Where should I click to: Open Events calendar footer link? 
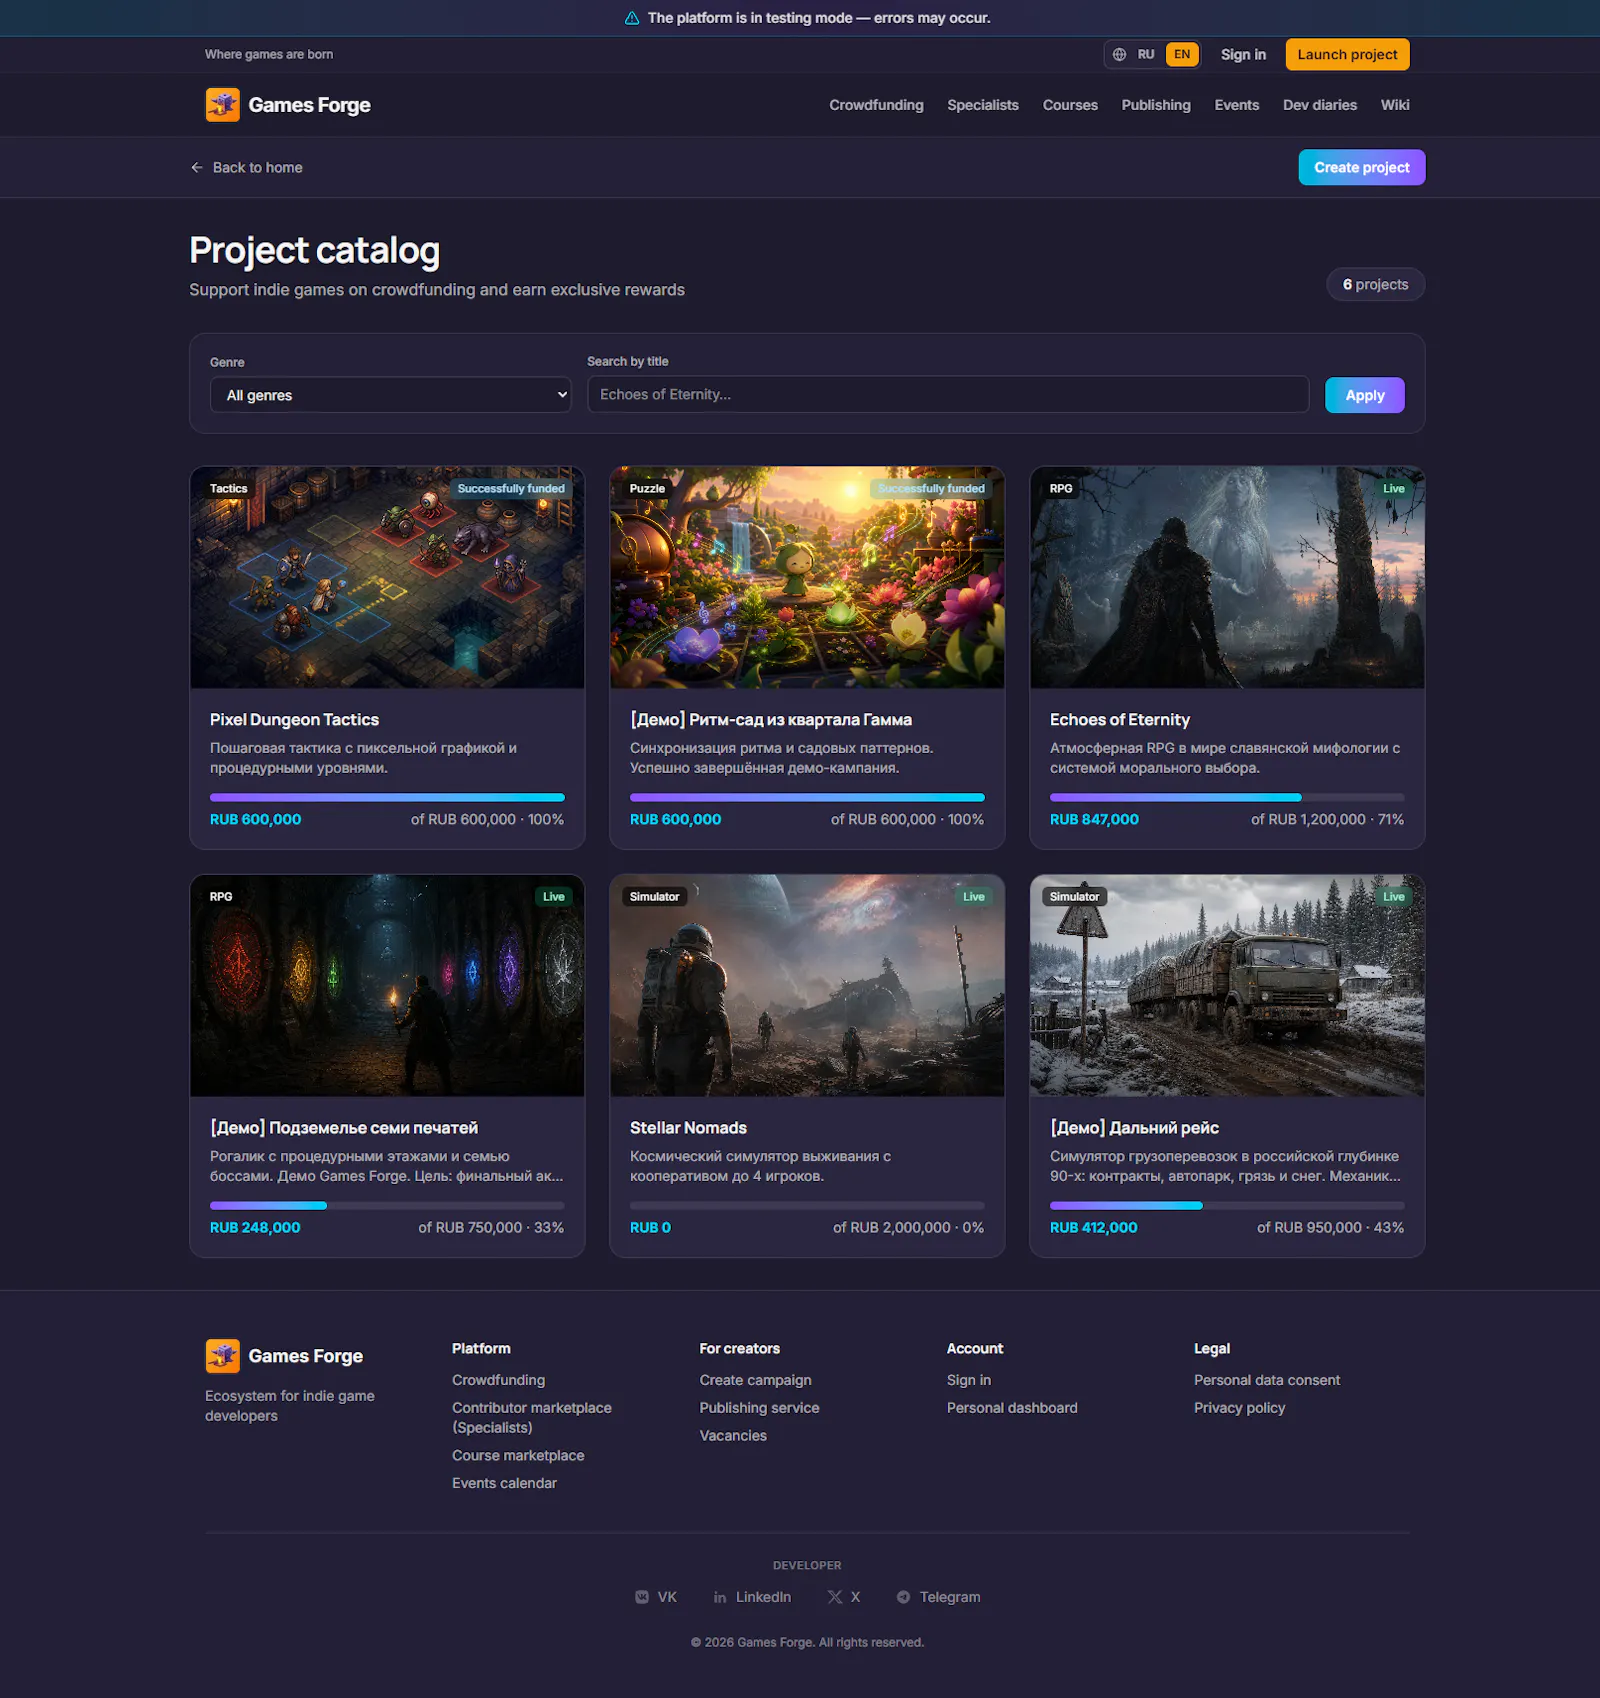pyautogui.click(x=504, y=1483)
